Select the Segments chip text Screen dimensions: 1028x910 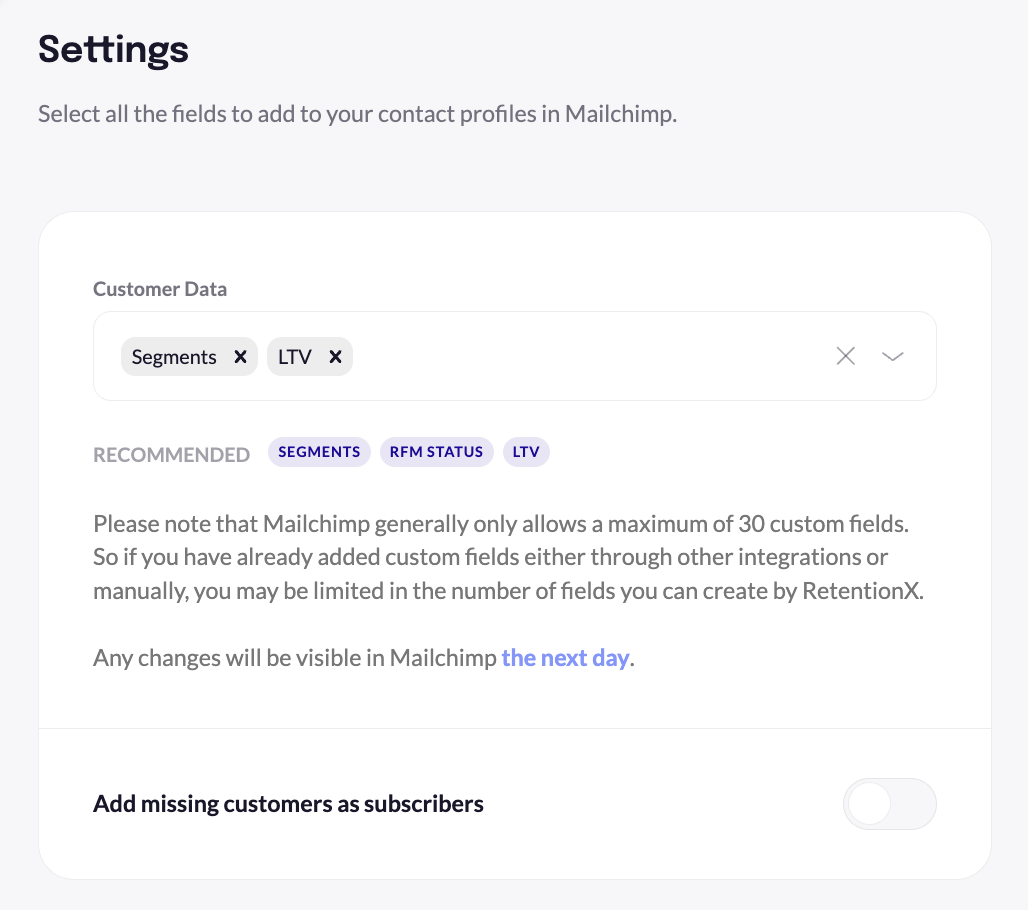174,356
